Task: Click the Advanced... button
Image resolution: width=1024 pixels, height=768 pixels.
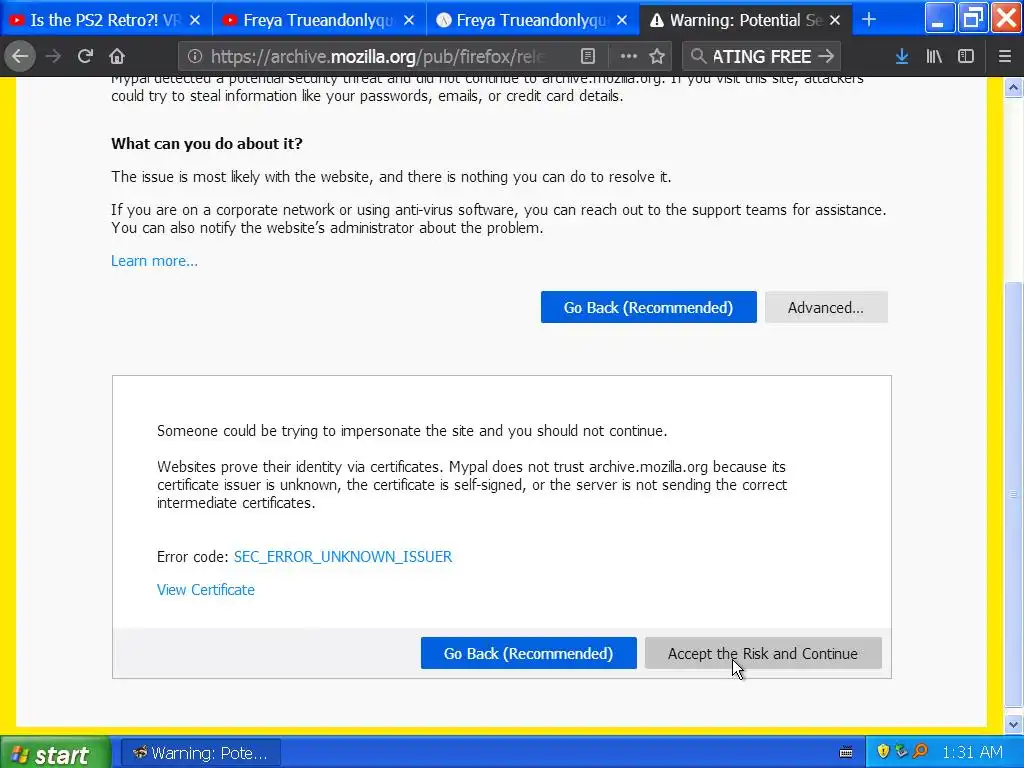Action: tap(826, 307)
